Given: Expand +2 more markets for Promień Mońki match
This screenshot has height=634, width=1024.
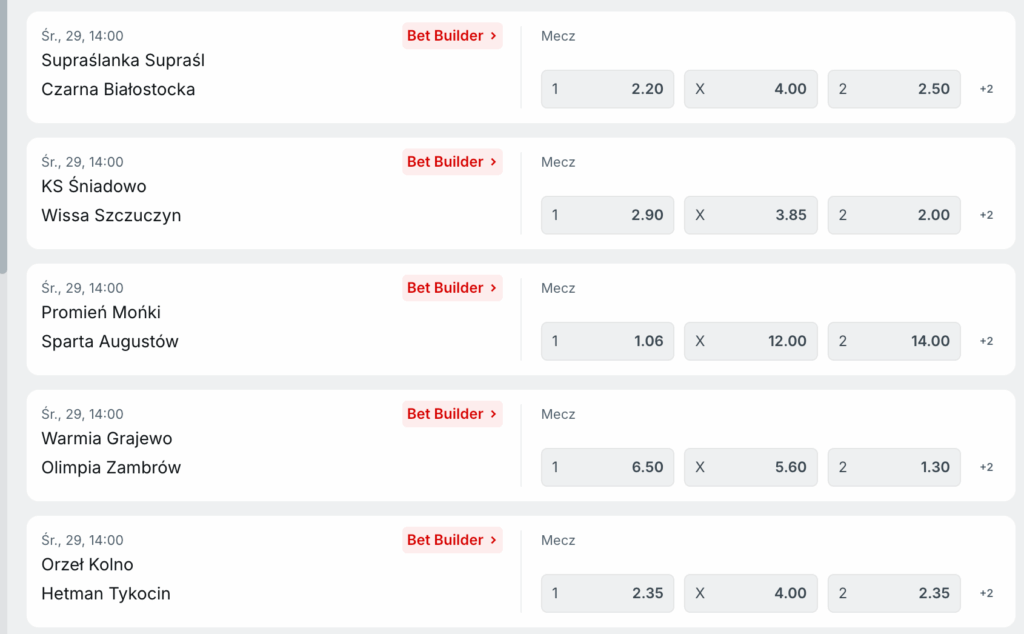Looking at the screenshot, I should 986,341.
